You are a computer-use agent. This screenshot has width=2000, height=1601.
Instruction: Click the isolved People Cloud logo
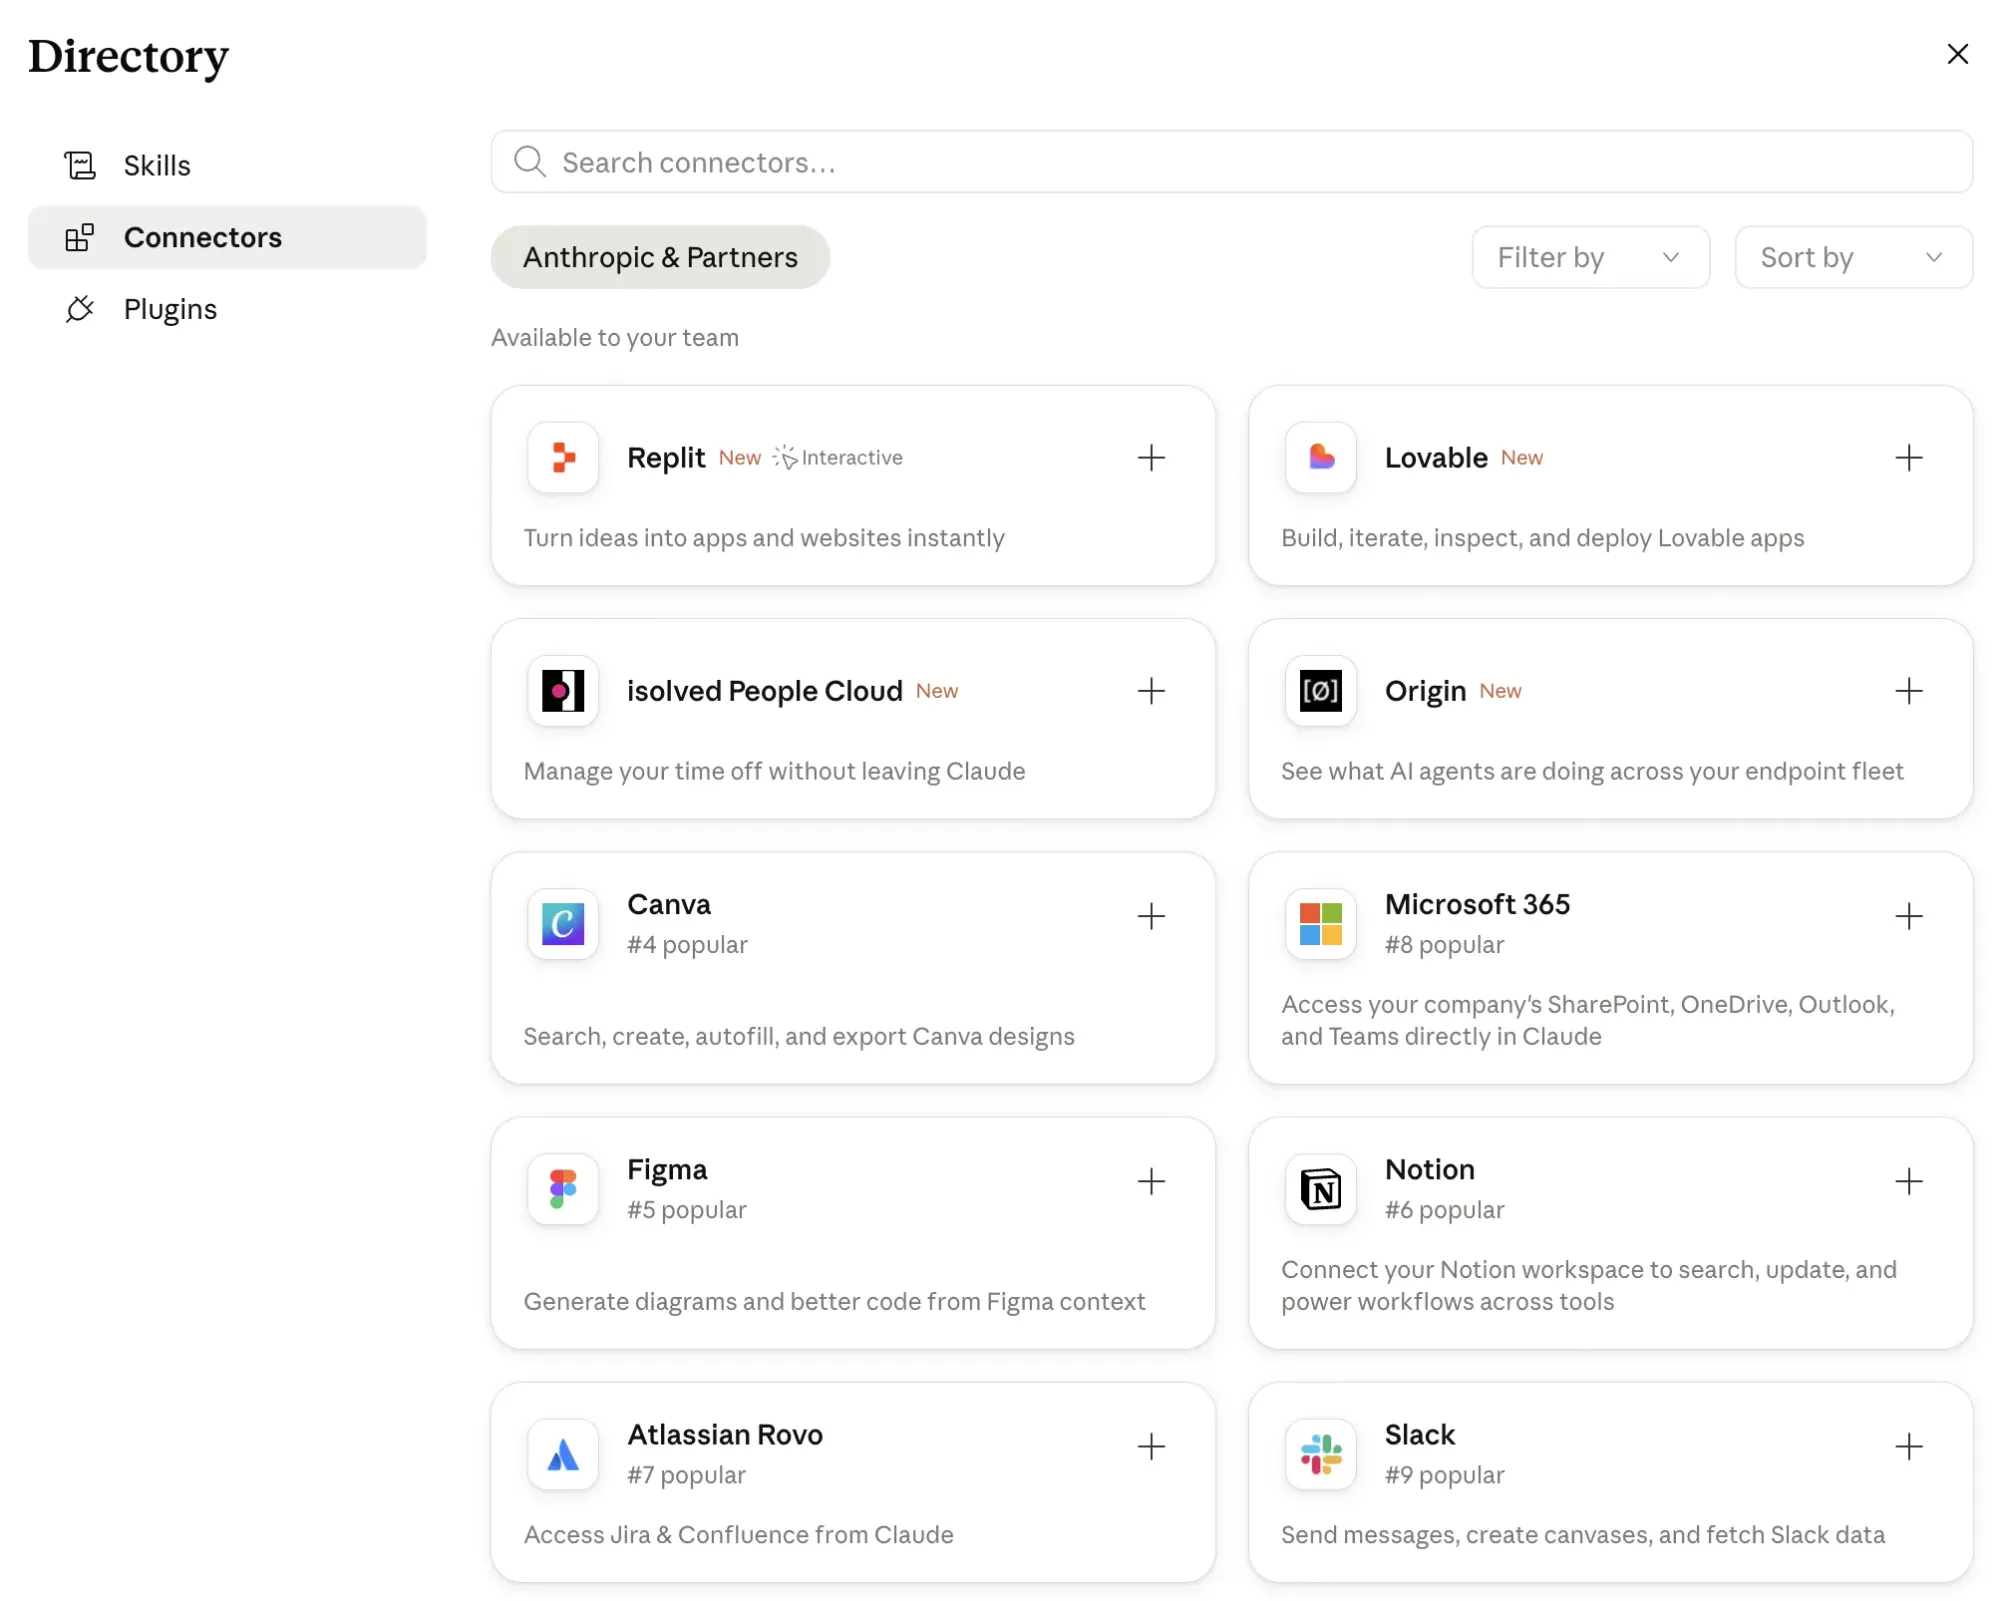click(x=563, y=691)
